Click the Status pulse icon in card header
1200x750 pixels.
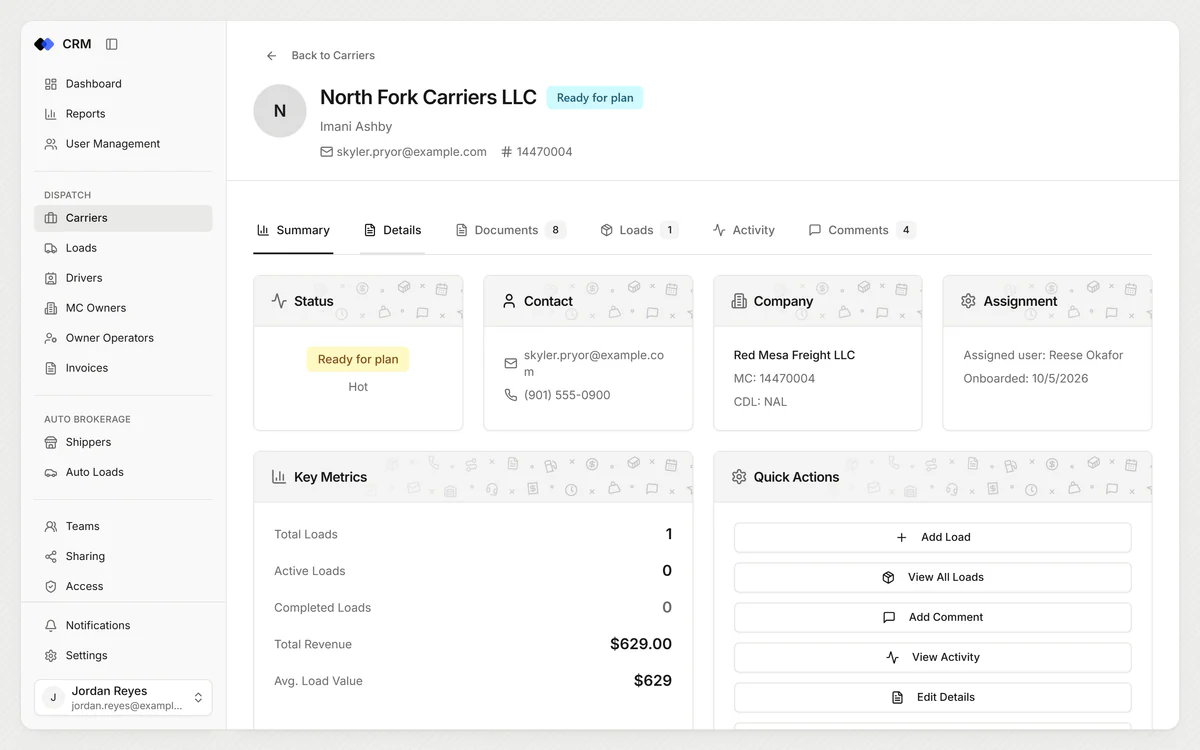click(279, 301)
